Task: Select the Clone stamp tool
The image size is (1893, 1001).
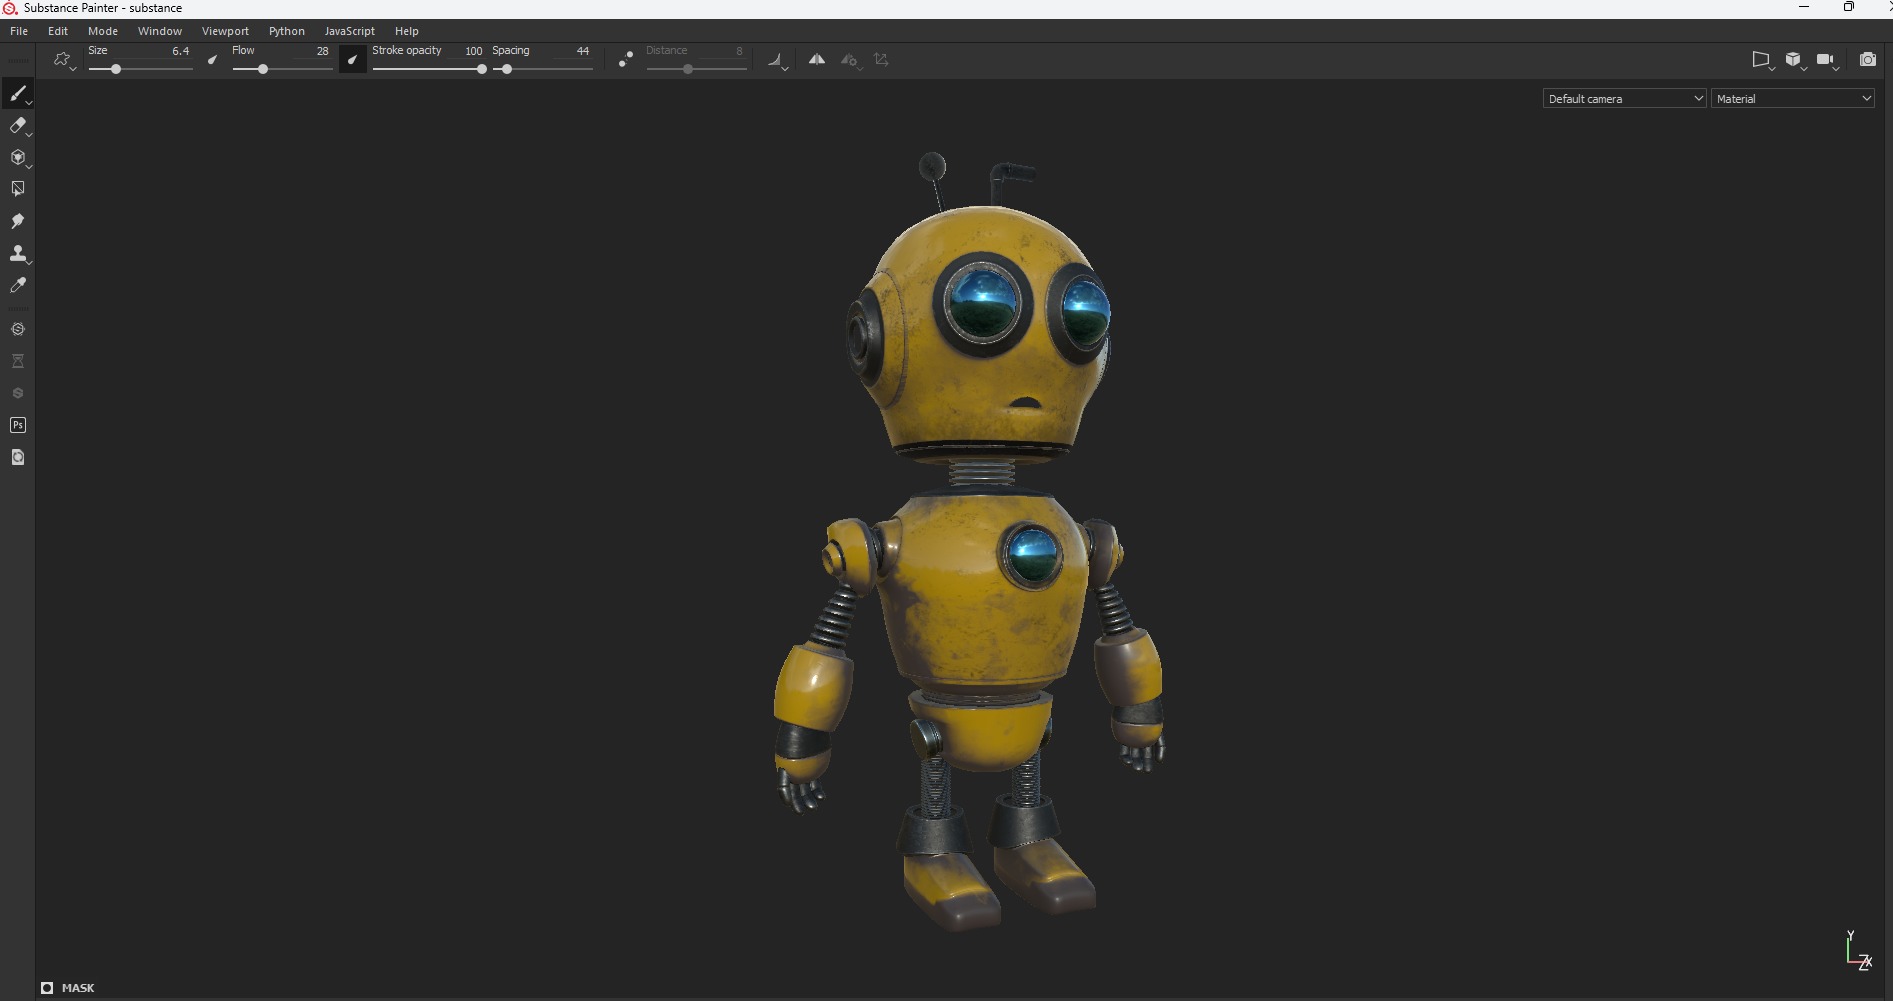Action: click(x=17, y=253)
